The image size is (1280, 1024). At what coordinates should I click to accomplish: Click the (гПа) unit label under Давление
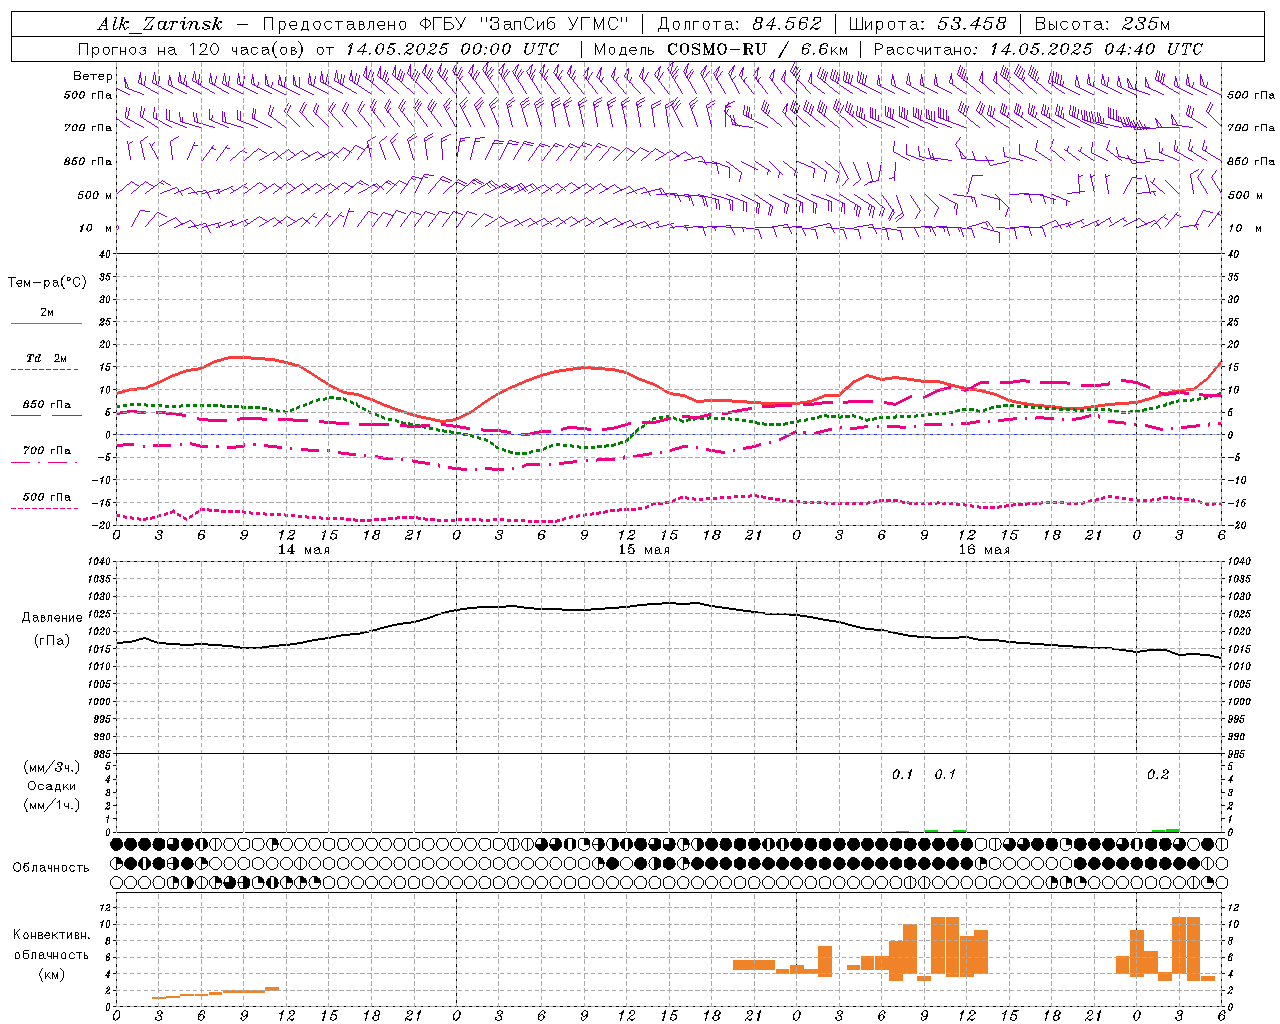[x=52, y=641]
